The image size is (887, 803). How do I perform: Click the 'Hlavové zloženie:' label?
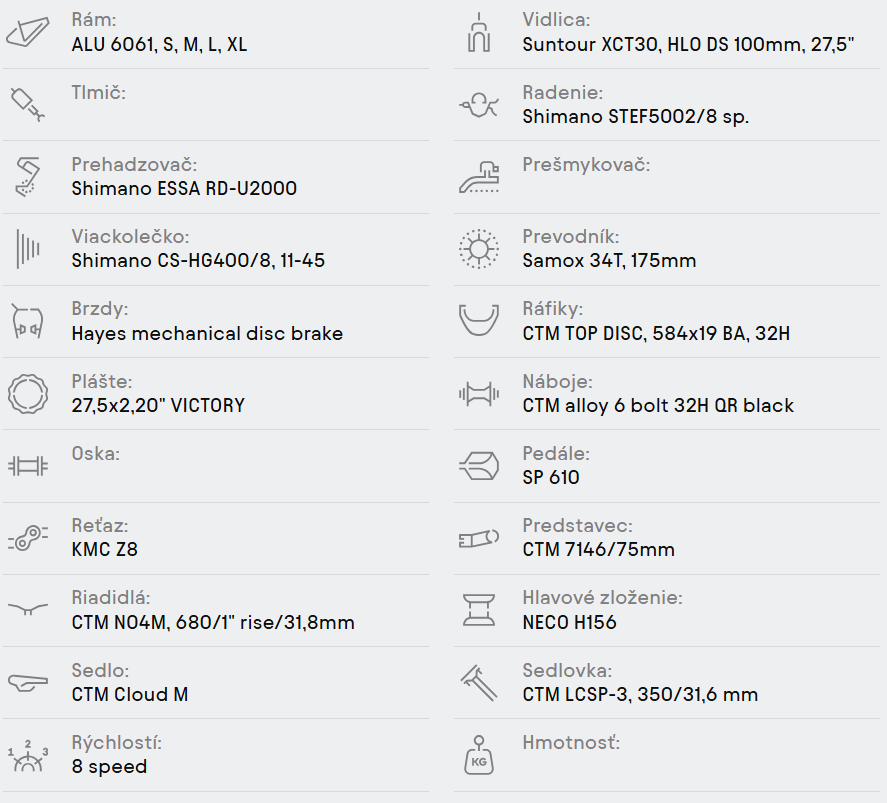click(602, 598)
